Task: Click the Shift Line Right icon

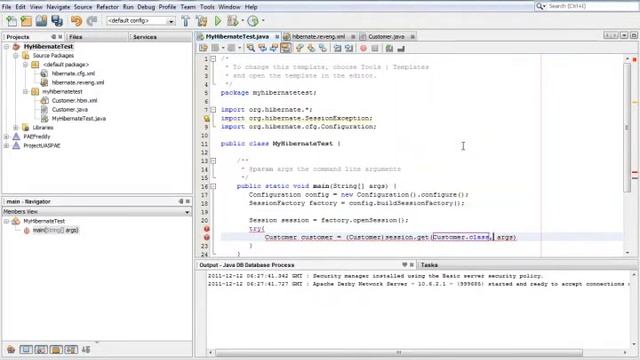Action: [349, 48]
